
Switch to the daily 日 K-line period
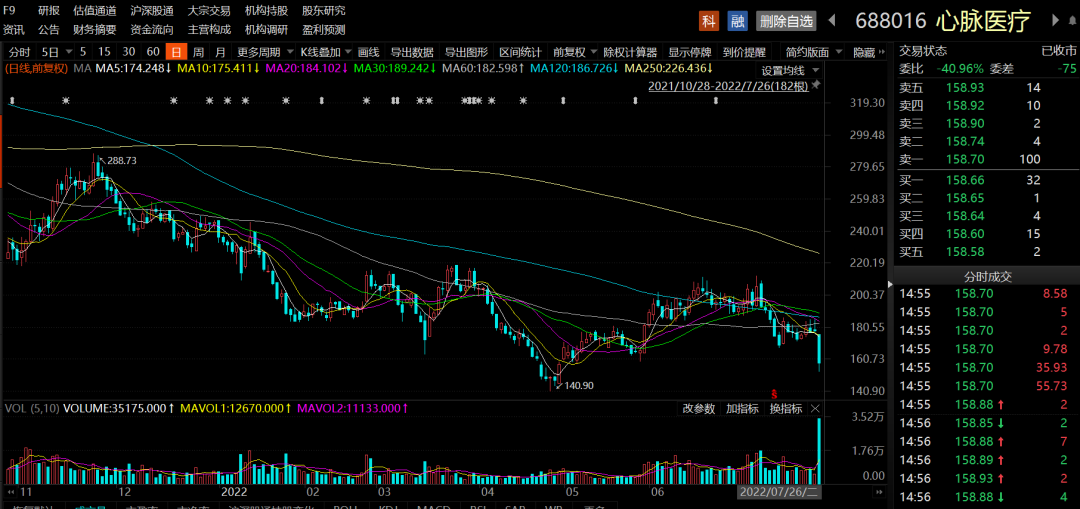pos(175,52)
